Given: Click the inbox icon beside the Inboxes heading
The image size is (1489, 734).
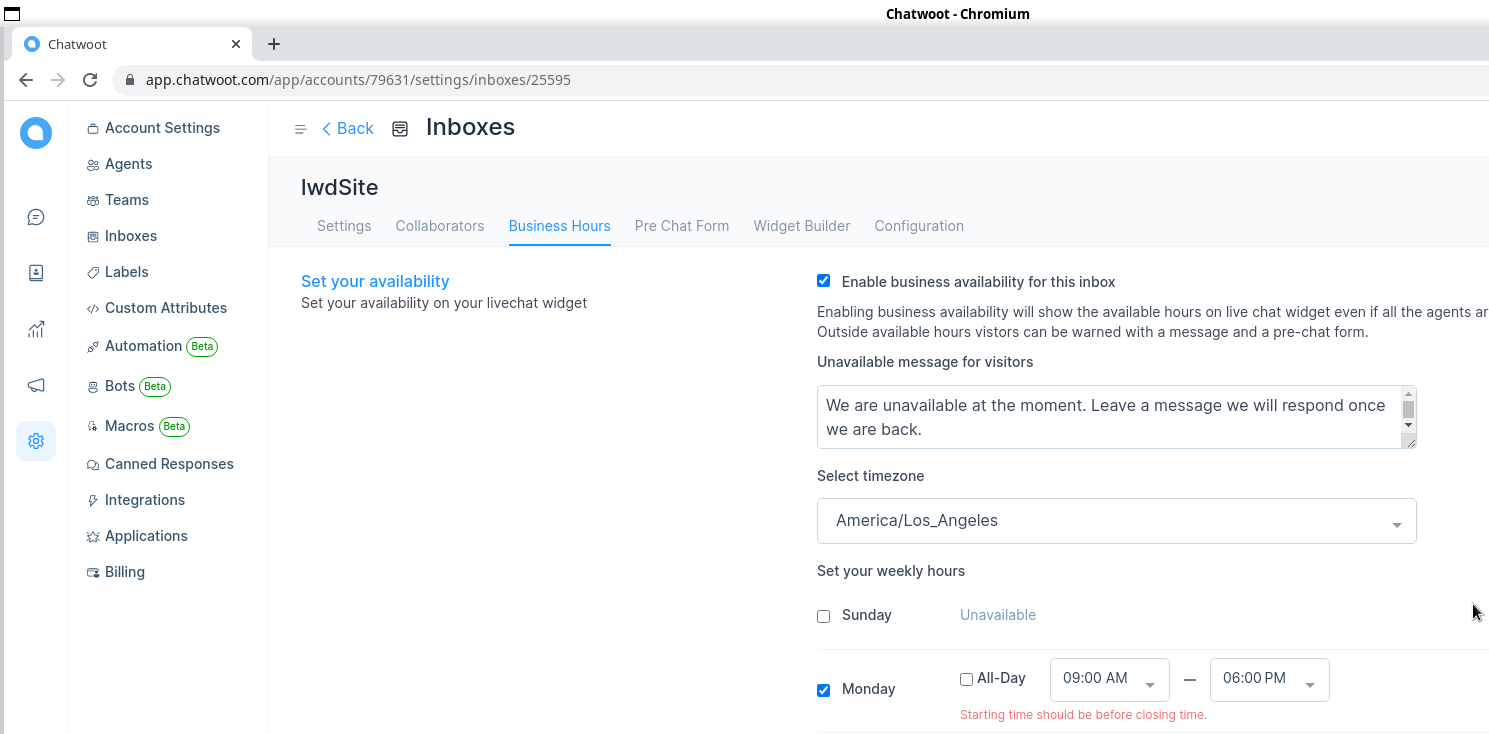Looking at the screenshot, I should 400,128.
